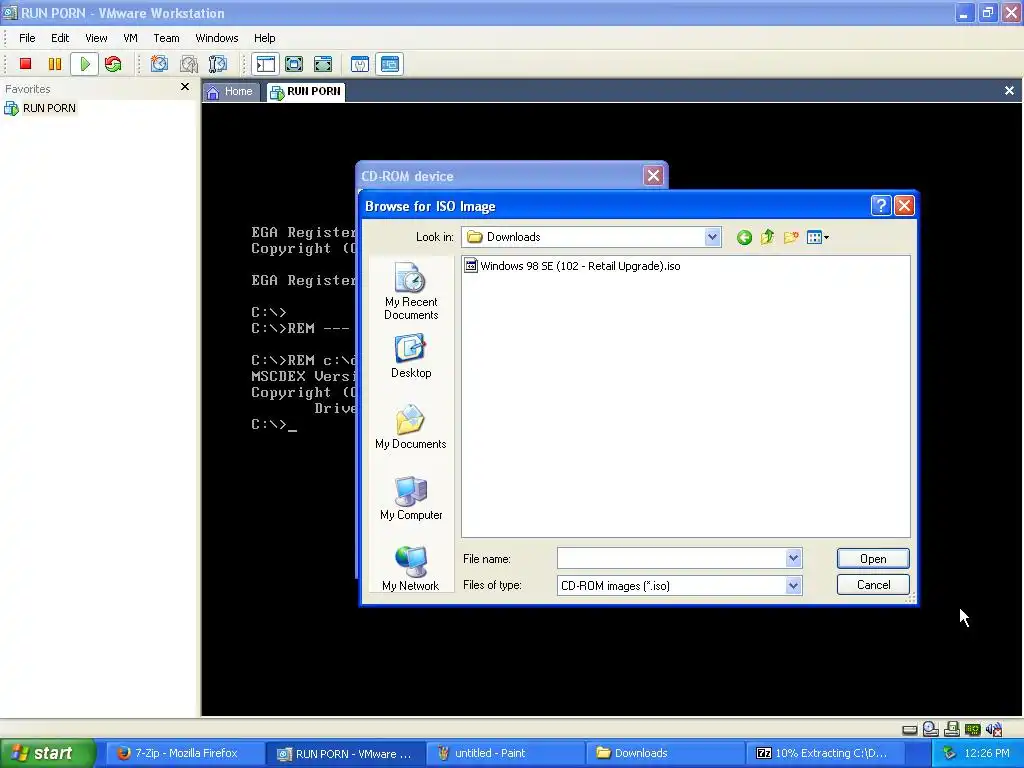Open the Windows menu
The width and height of the screenshot is (1024, 768).
point(217,38)
